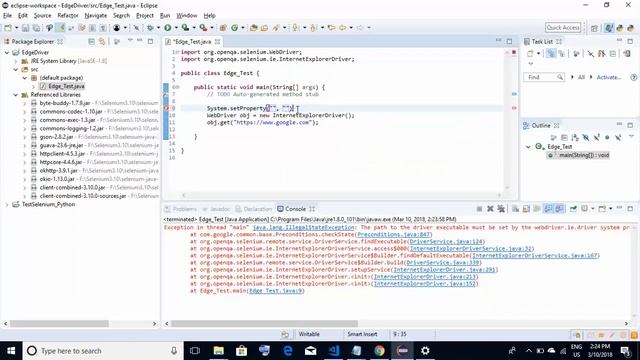Click Remove All Terminated Launches in Console

coord(501,209)
